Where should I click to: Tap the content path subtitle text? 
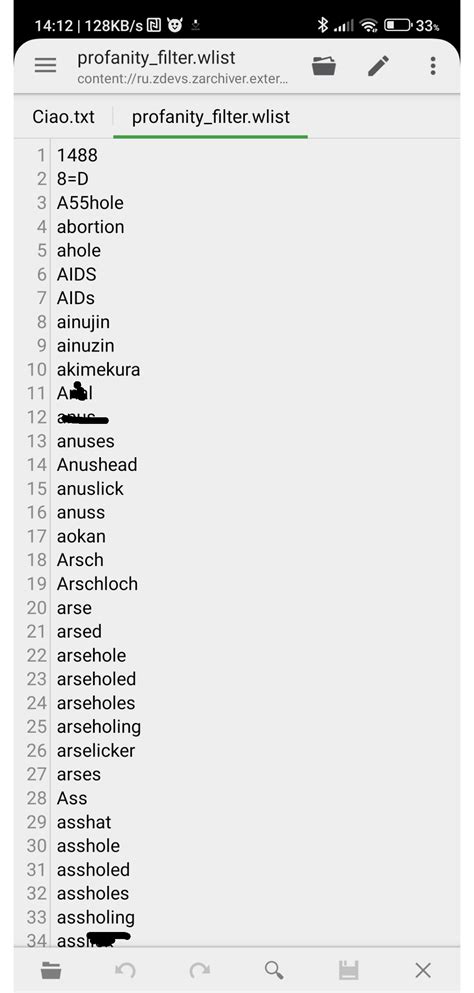pos(183,79)
